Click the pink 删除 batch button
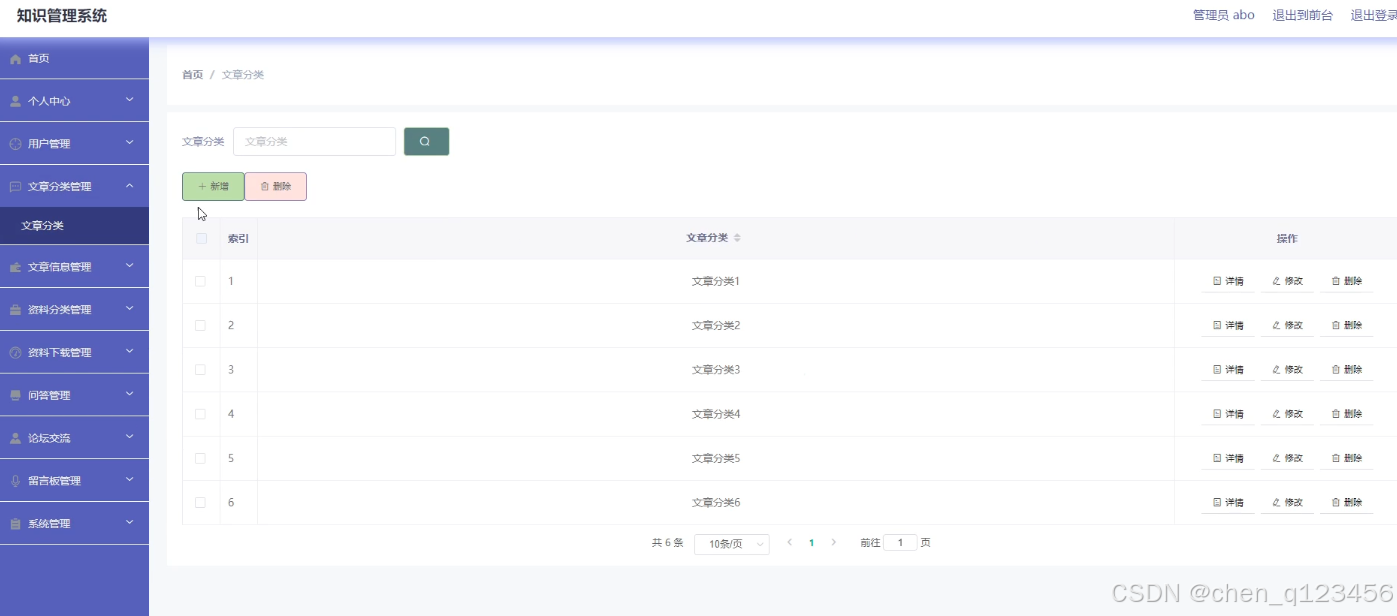1397x616 pixels. coord(276,186)
